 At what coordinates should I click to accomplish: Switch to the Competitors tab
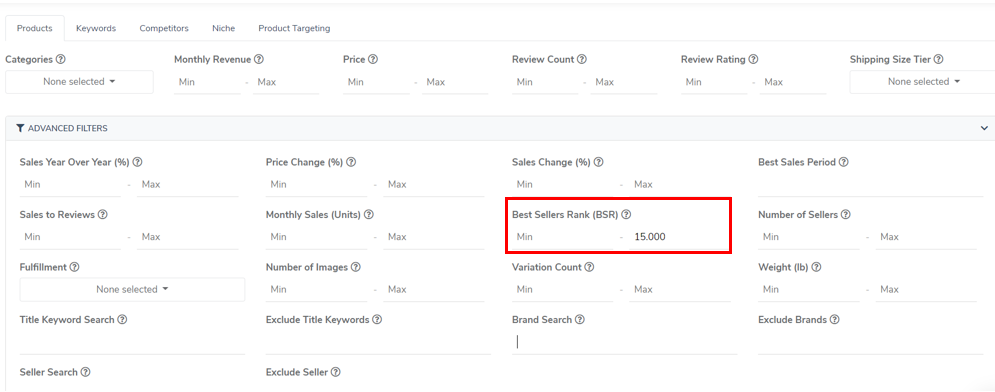click(164, 29)
